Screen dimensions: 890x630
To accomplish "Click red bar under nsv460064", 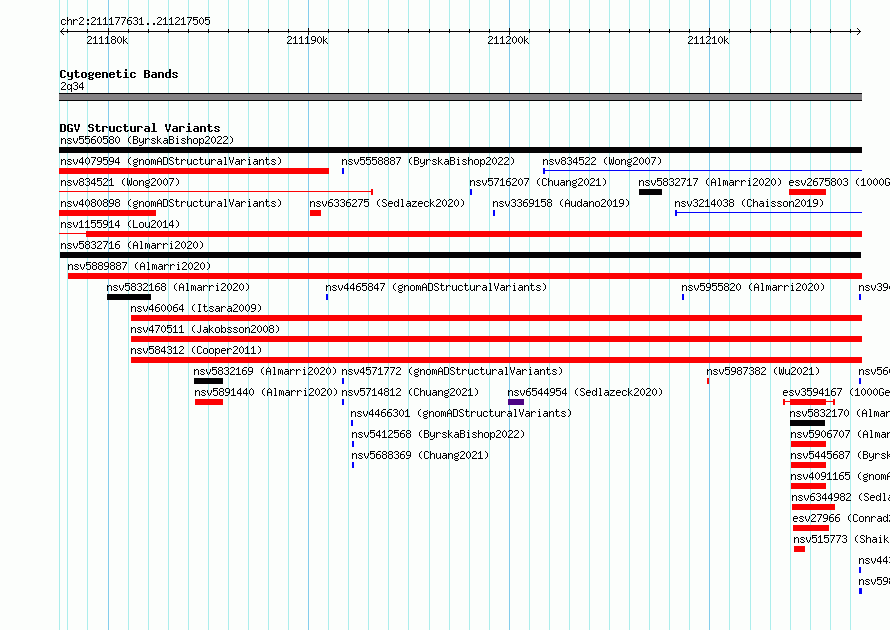I will 497,318.
